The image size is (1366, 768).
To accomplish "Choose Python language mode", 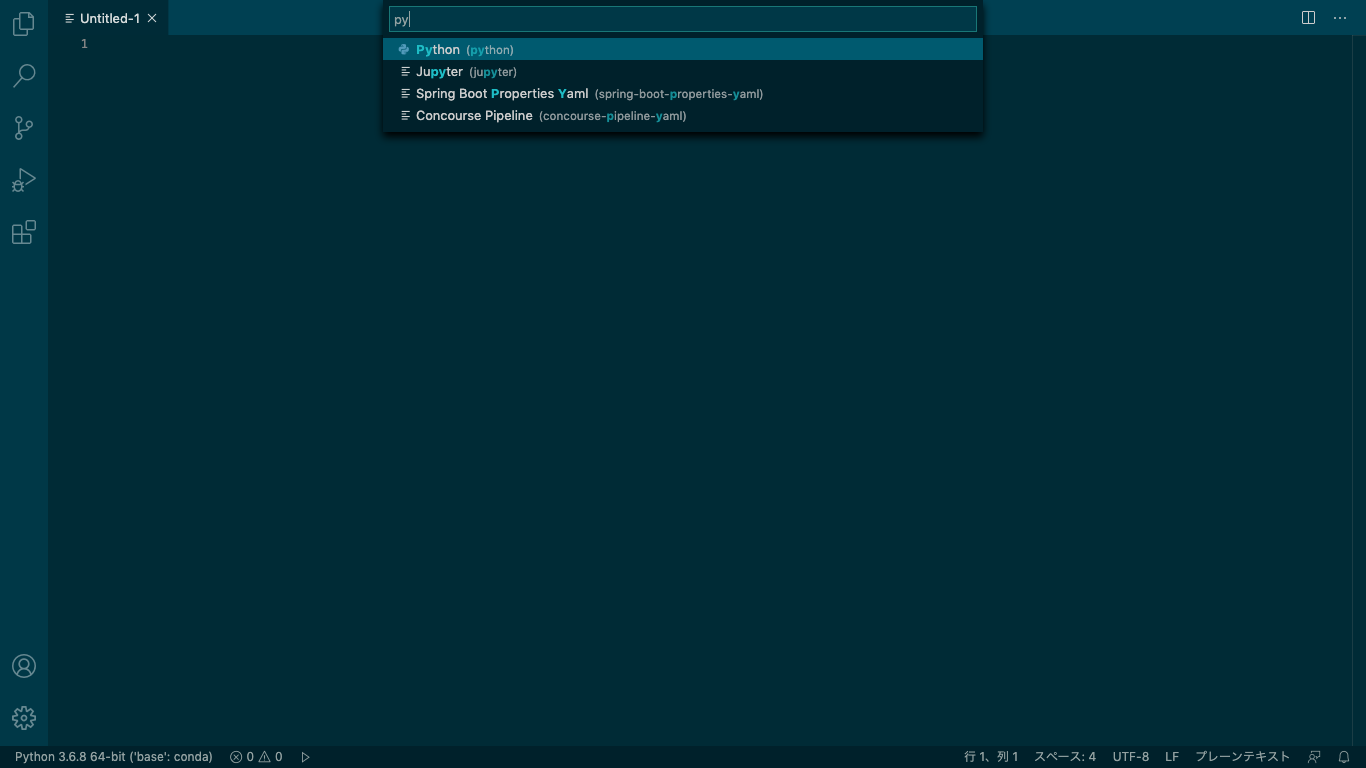I will pos(683,49).
